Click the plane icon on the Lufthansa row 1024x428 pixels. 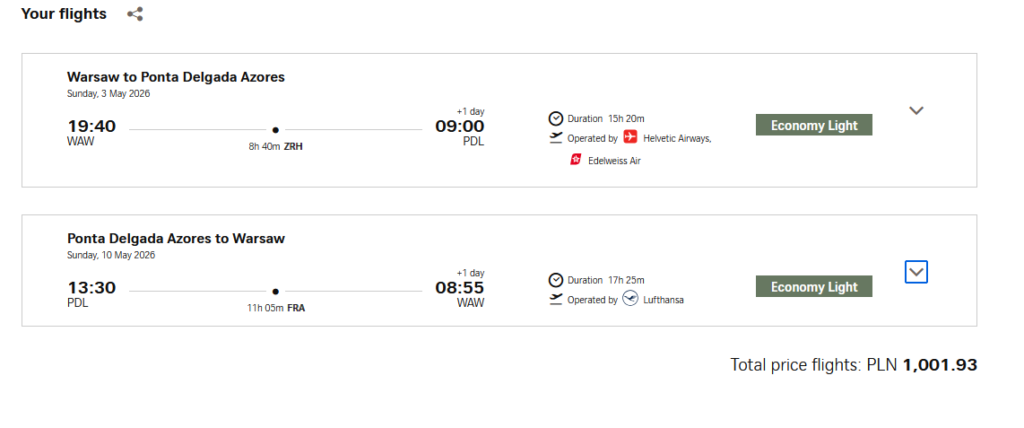pos(556,299)
